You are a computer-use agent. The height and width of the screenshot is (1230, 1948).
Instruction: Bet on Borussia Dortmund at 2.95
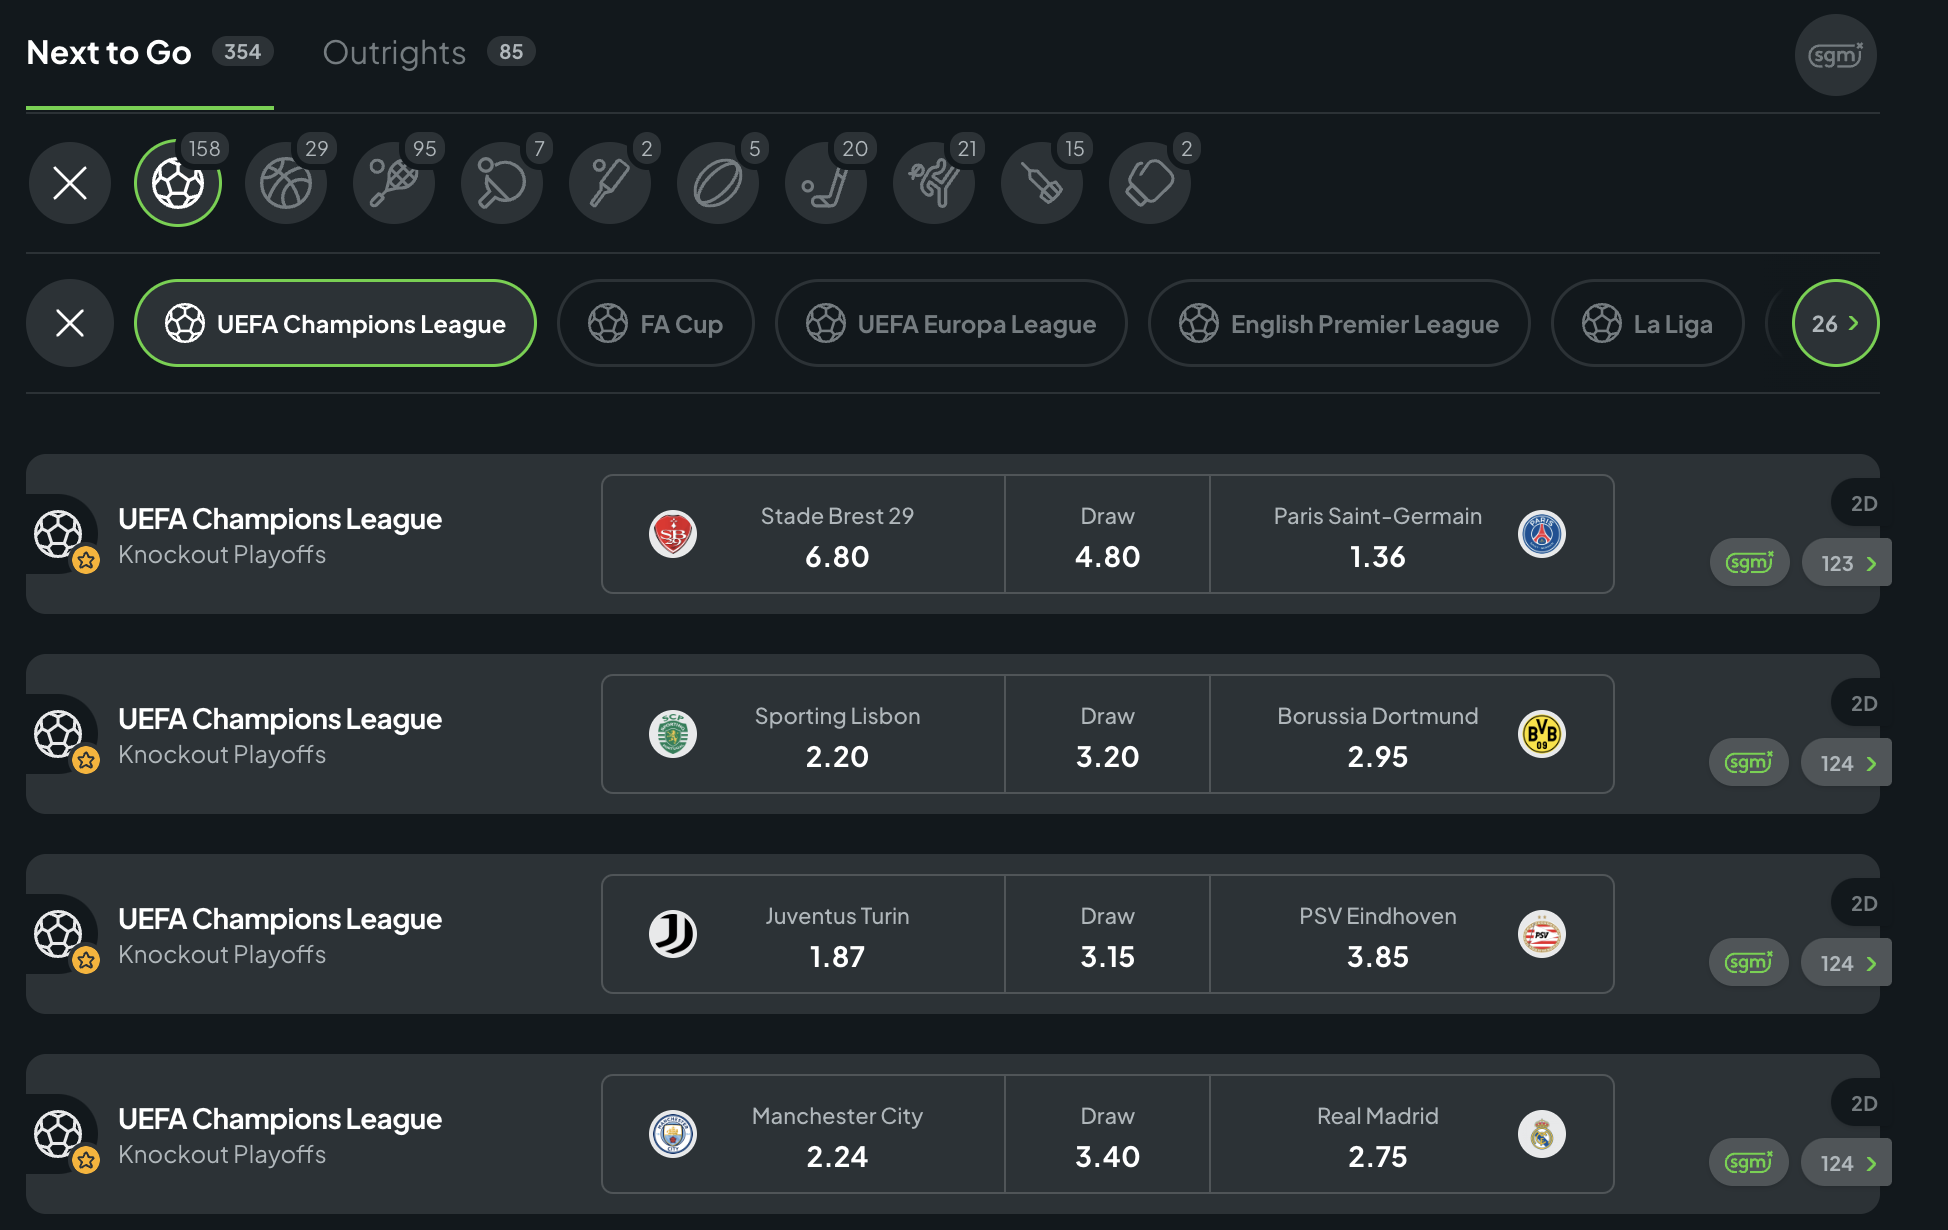[1412, 734]
